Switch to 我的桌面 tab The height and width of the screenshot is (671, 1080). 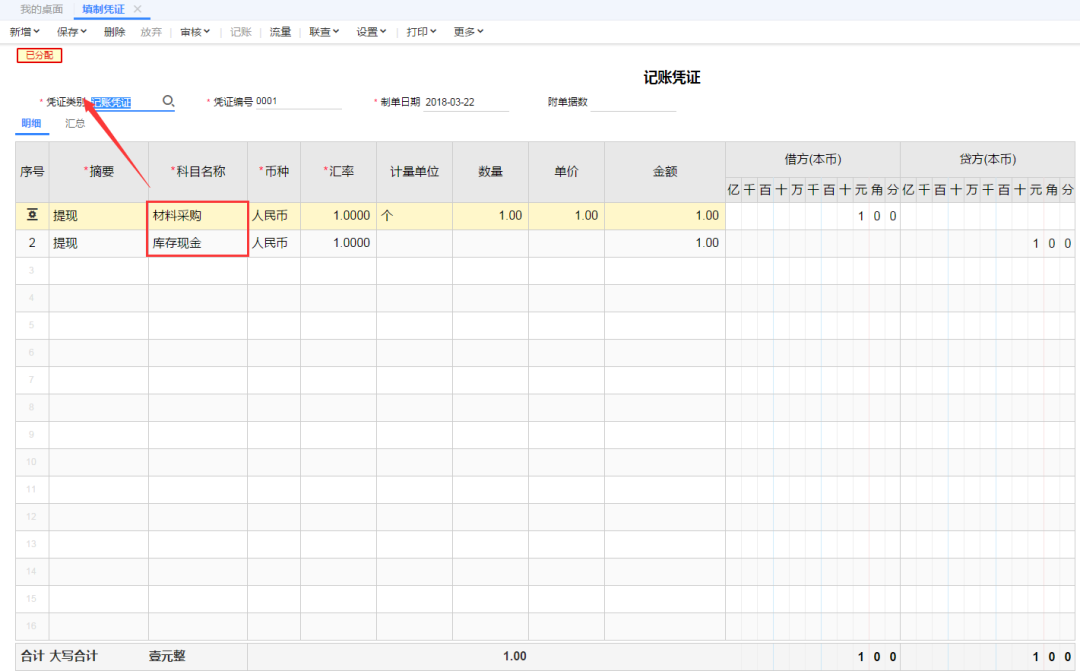click(41, 9)
